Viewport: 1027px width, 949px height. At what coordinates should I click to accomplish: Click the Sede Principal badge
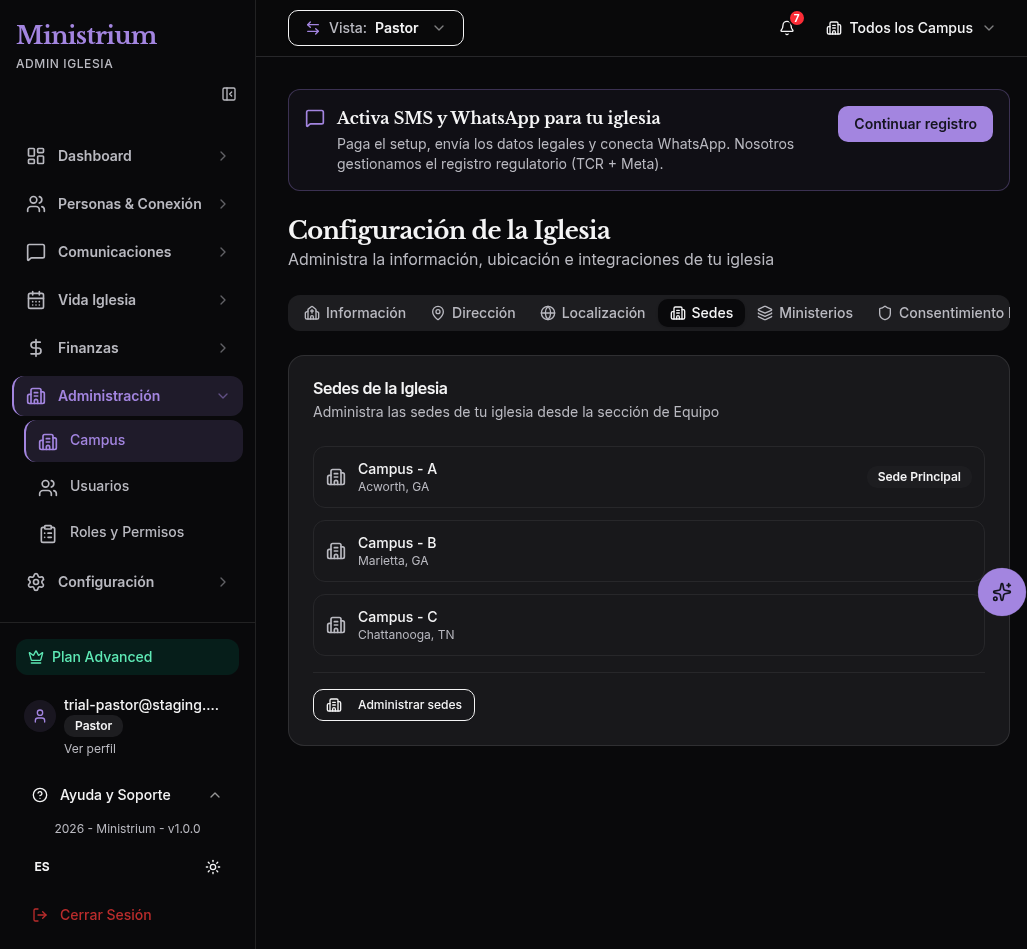coord(919,477)
